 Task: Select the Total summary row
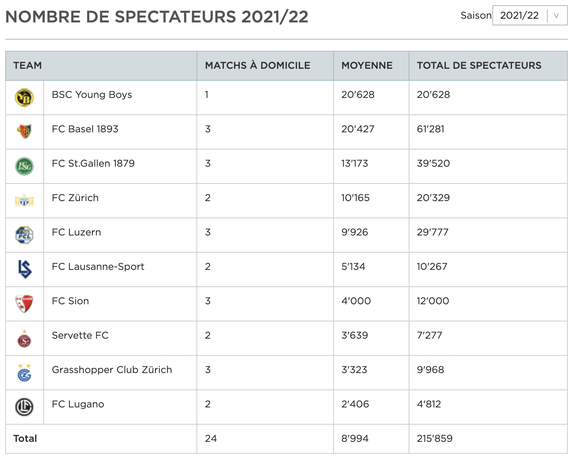(286, 439)
